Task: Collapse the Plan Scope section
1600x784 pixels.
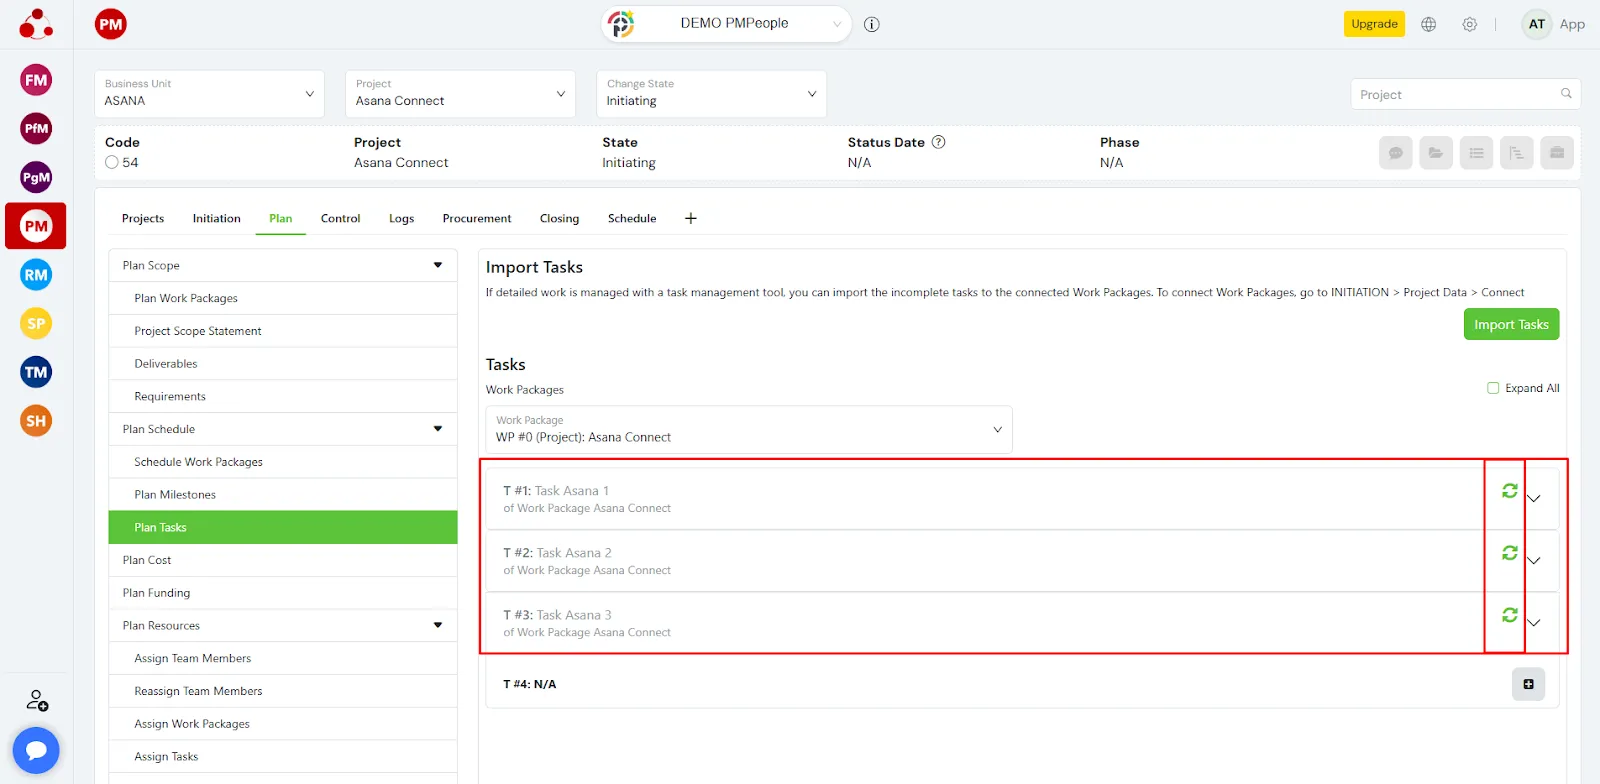Action: [437, 265]
